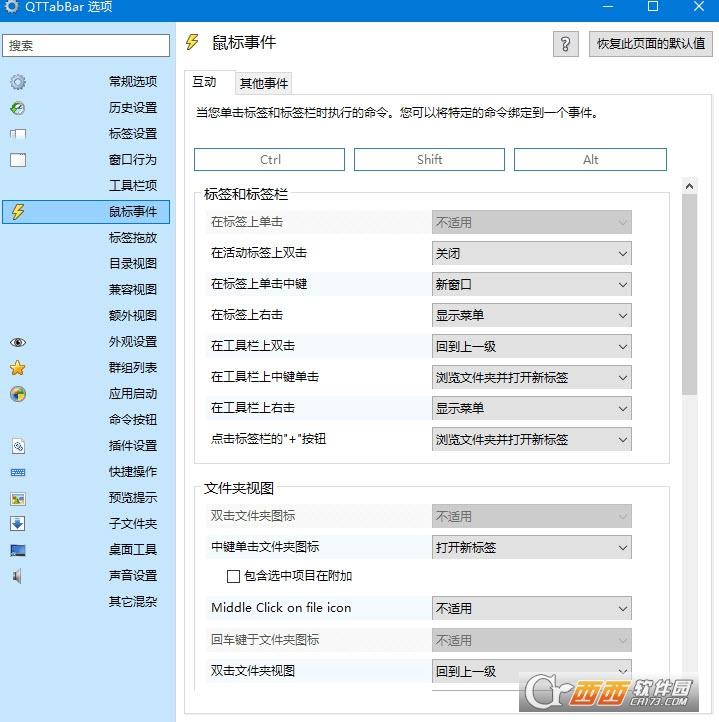Open 标签拖放 settings page
Viewport: 719px width, 722px height.
pyautogui.click(x=86, y=238)
